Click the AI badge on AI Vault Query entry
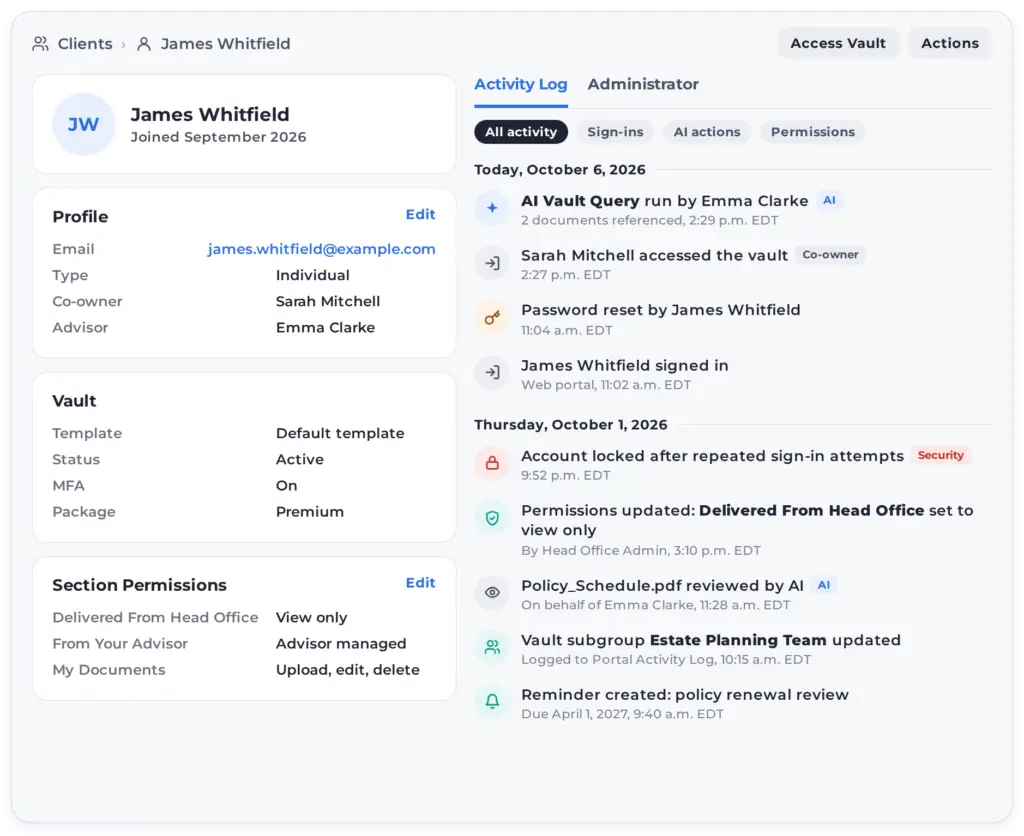Screen dimensions: 1024x836 click(x=829, y=201)
